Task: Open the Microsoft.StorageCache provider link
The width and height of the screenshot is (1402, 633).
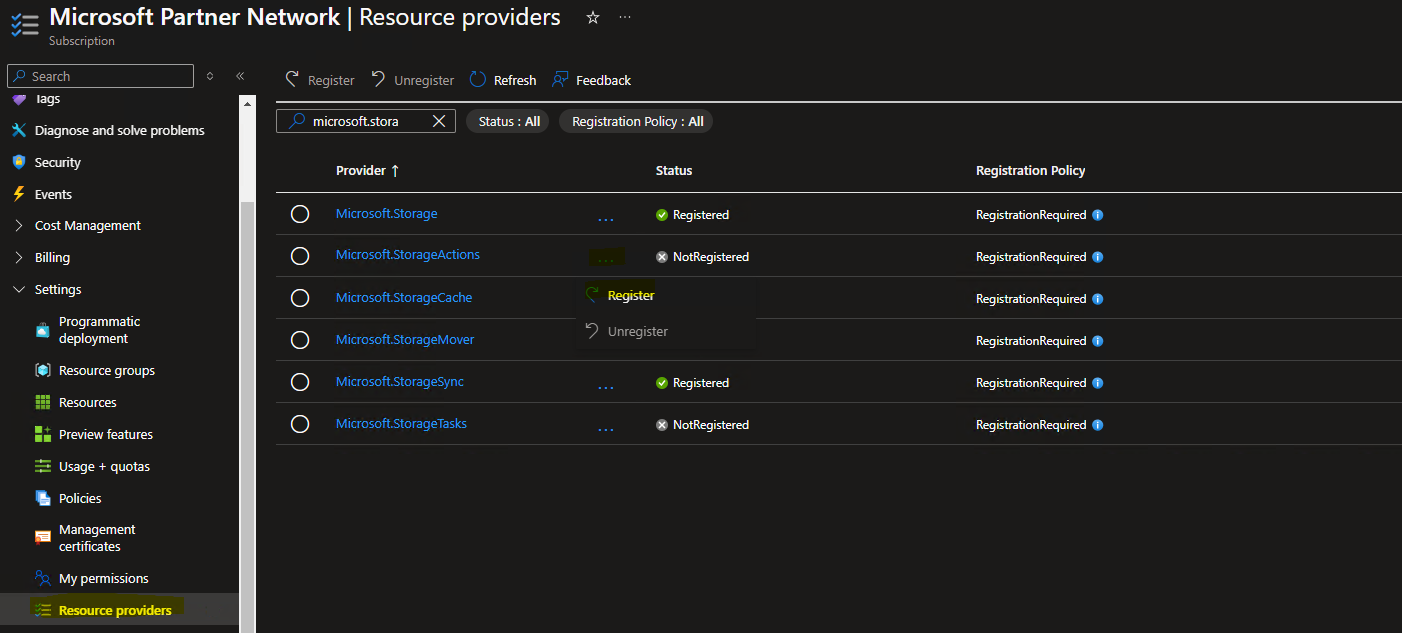Action: point(404,298)
